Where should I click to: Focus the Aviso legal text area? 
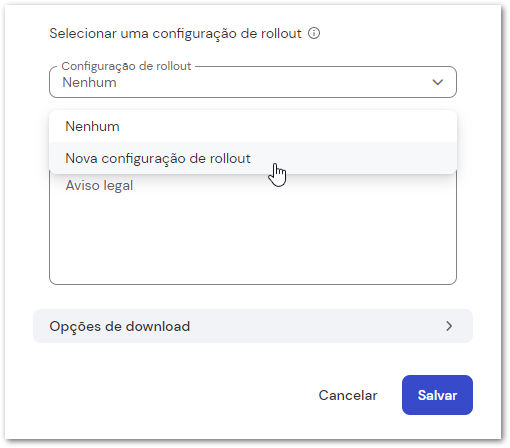coord(253,227)
